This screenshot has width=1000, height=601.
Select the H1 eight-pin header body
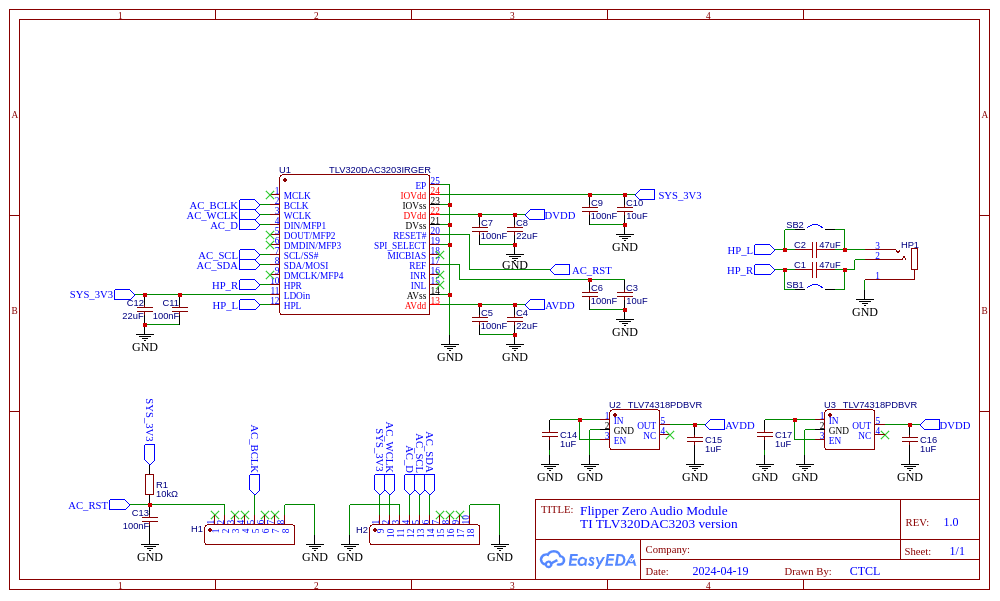pos(249,534)
